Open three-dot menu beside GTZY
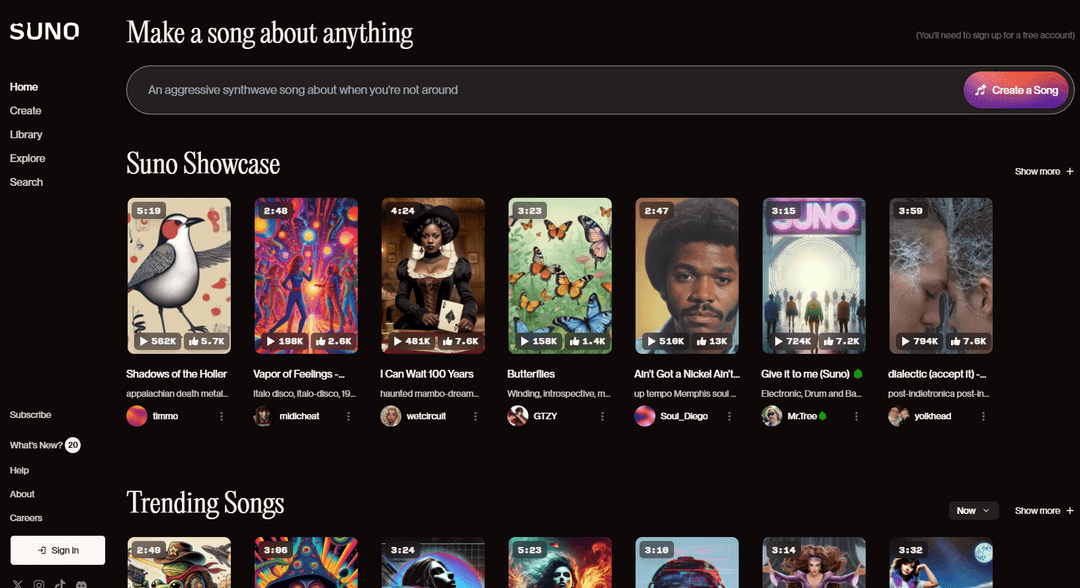 602,416
